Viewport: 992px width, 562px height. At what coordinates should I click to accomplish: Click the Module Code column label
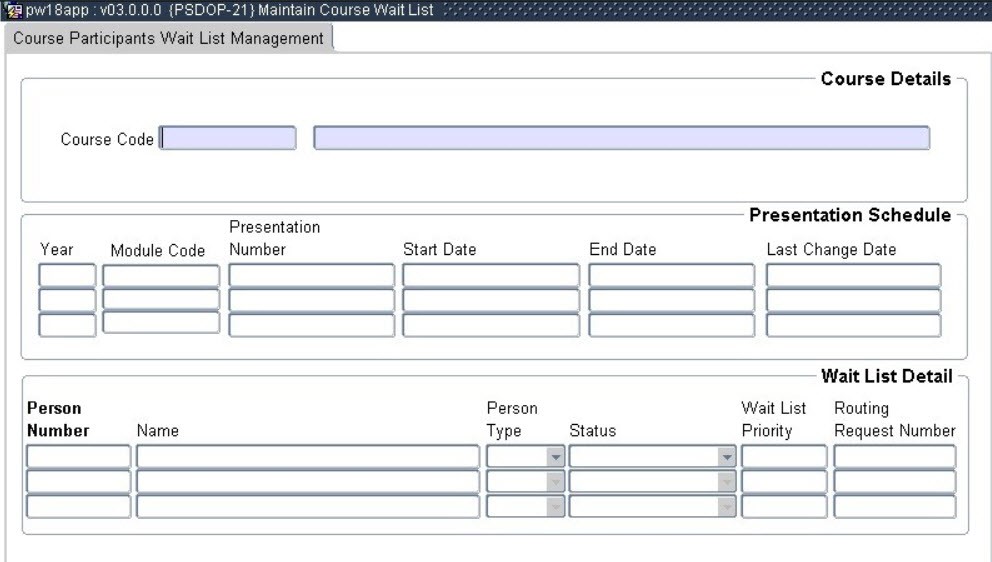(158, 251)
